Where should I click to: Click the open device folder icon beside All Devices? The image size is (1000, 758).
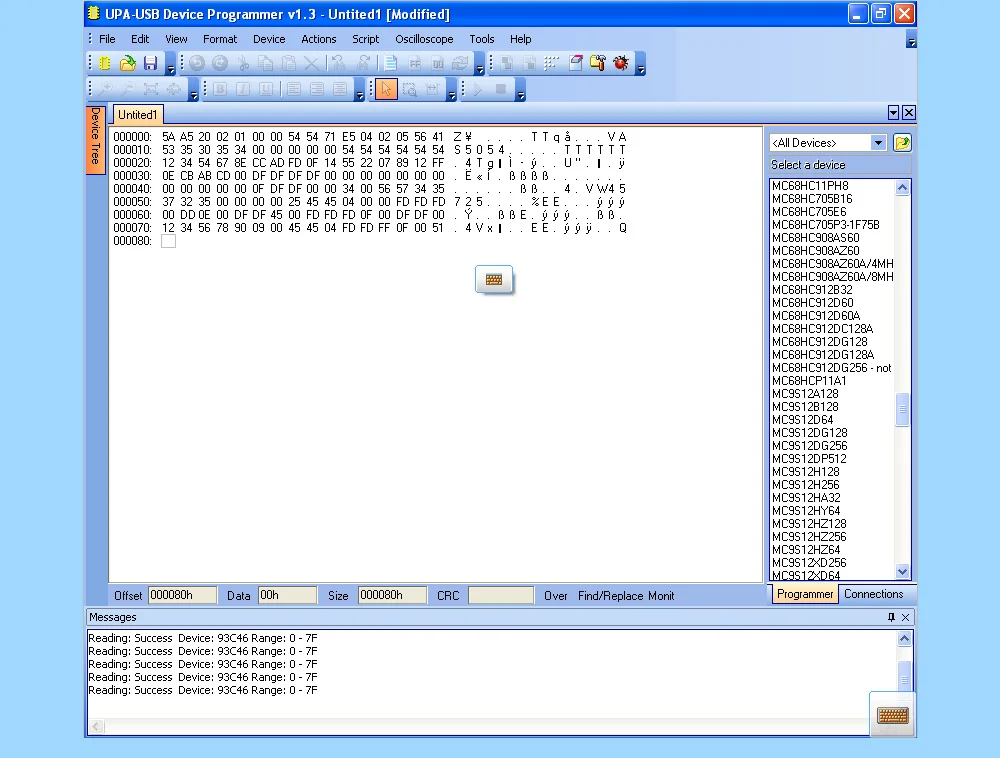point(902,143)
